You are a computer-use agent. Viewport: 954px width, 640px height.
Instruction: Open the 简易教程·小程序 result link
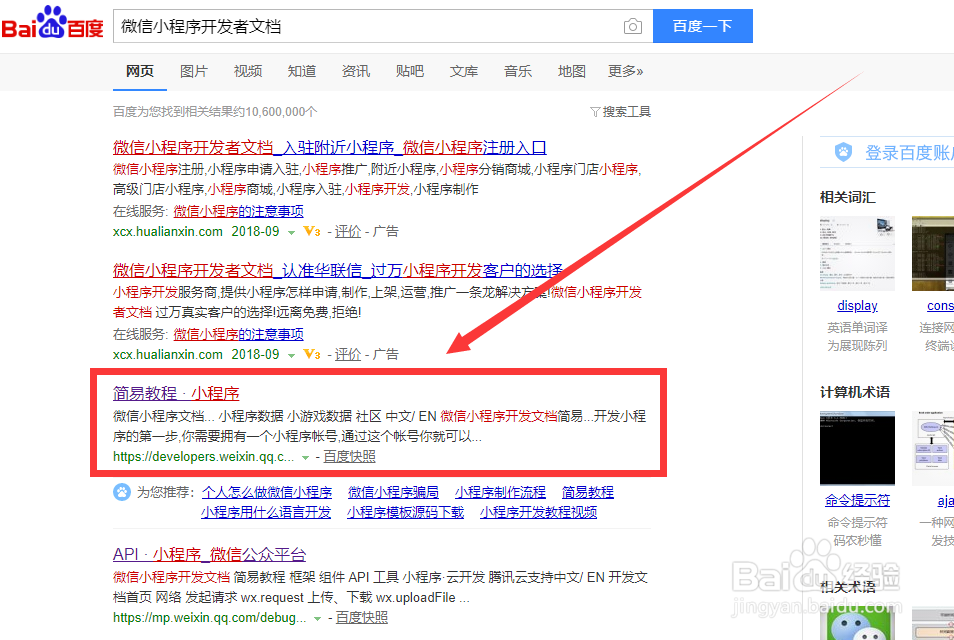click(176, 392)
